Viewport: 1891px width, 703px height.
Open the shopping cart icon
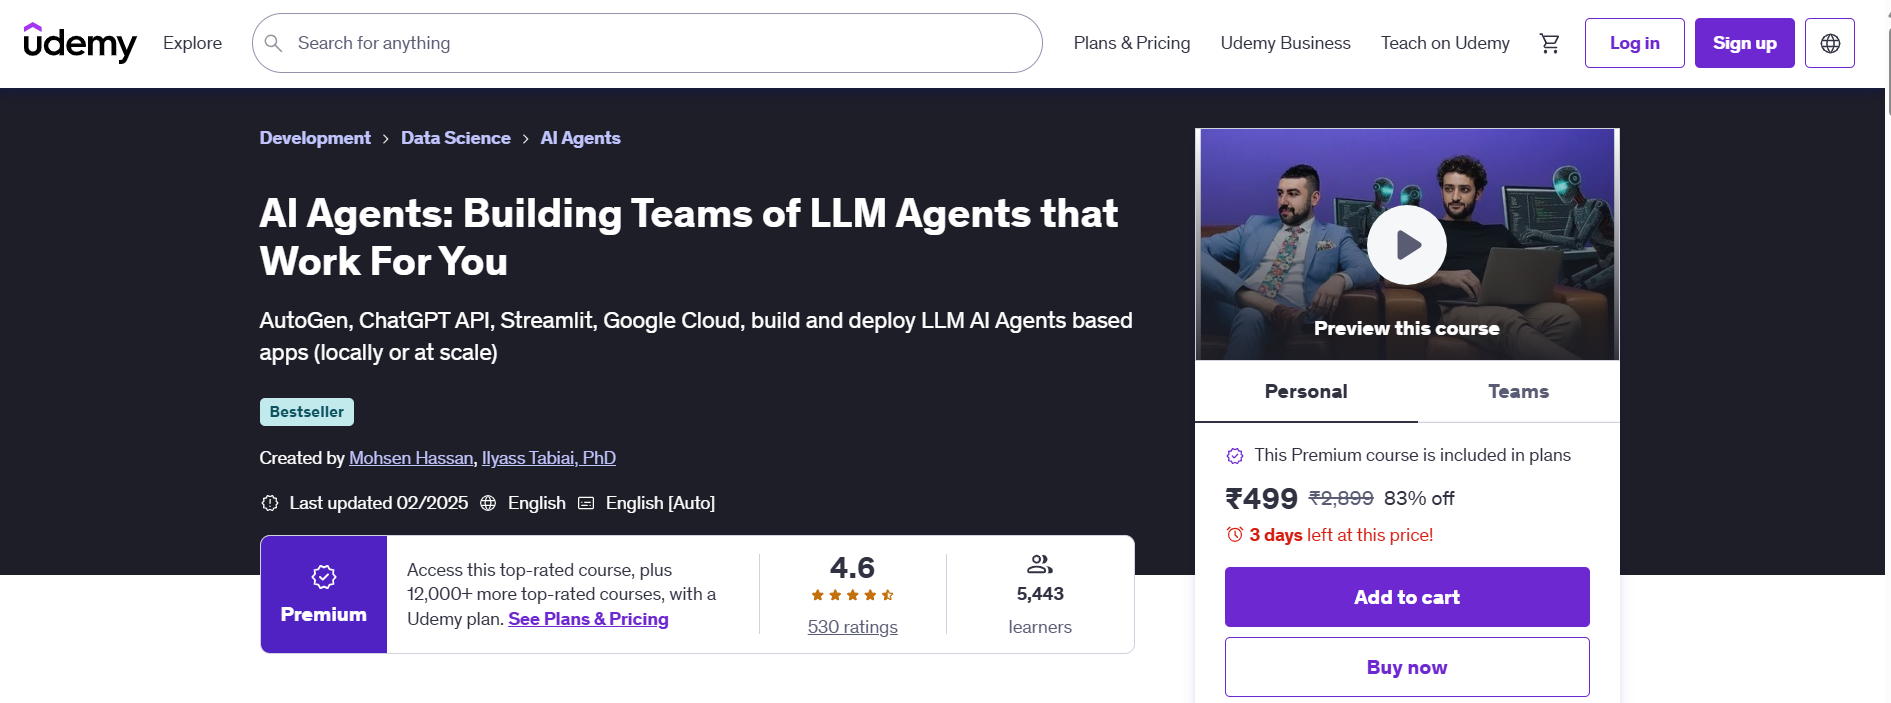click(1549, 43)
